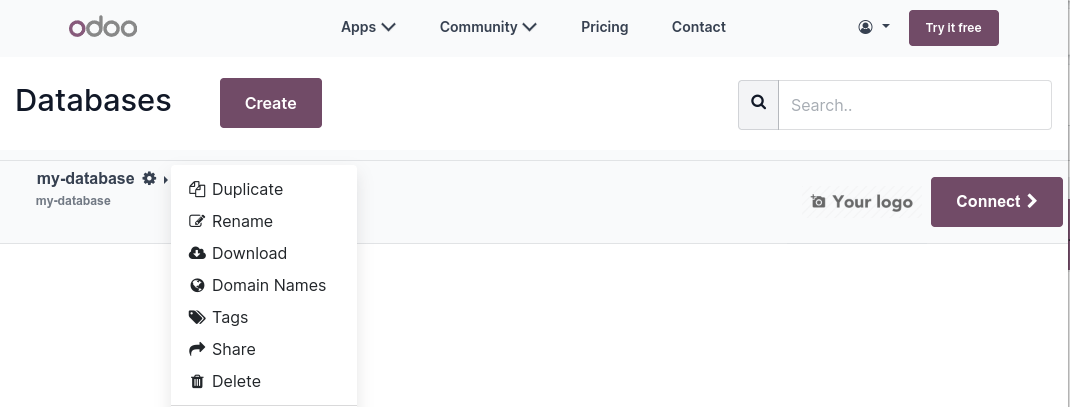Choose Share in the database menu
The height and width of the screenshot is (407, 1070).
click(x=233, y=349)
